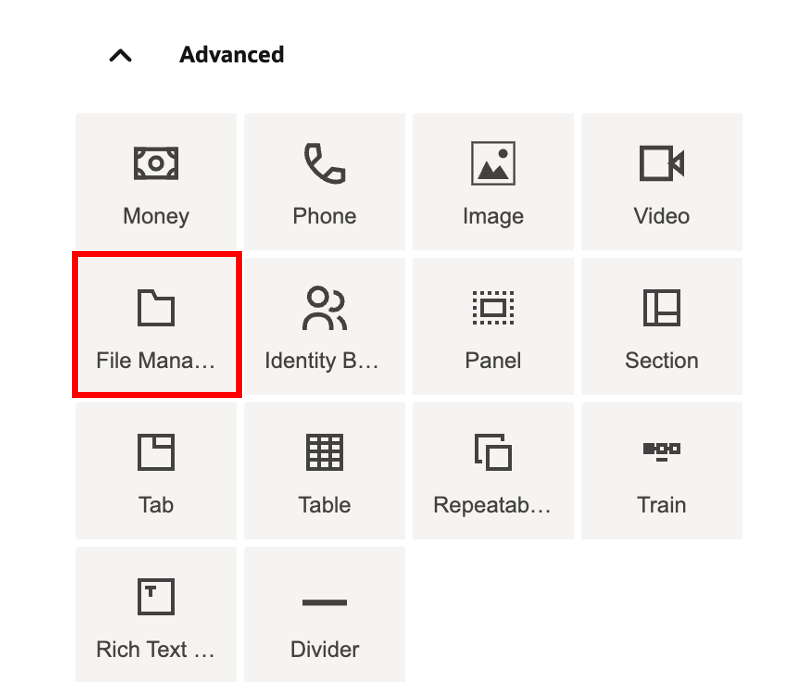Click the Panel dashed-frame icon

click(x=493, y=308)
